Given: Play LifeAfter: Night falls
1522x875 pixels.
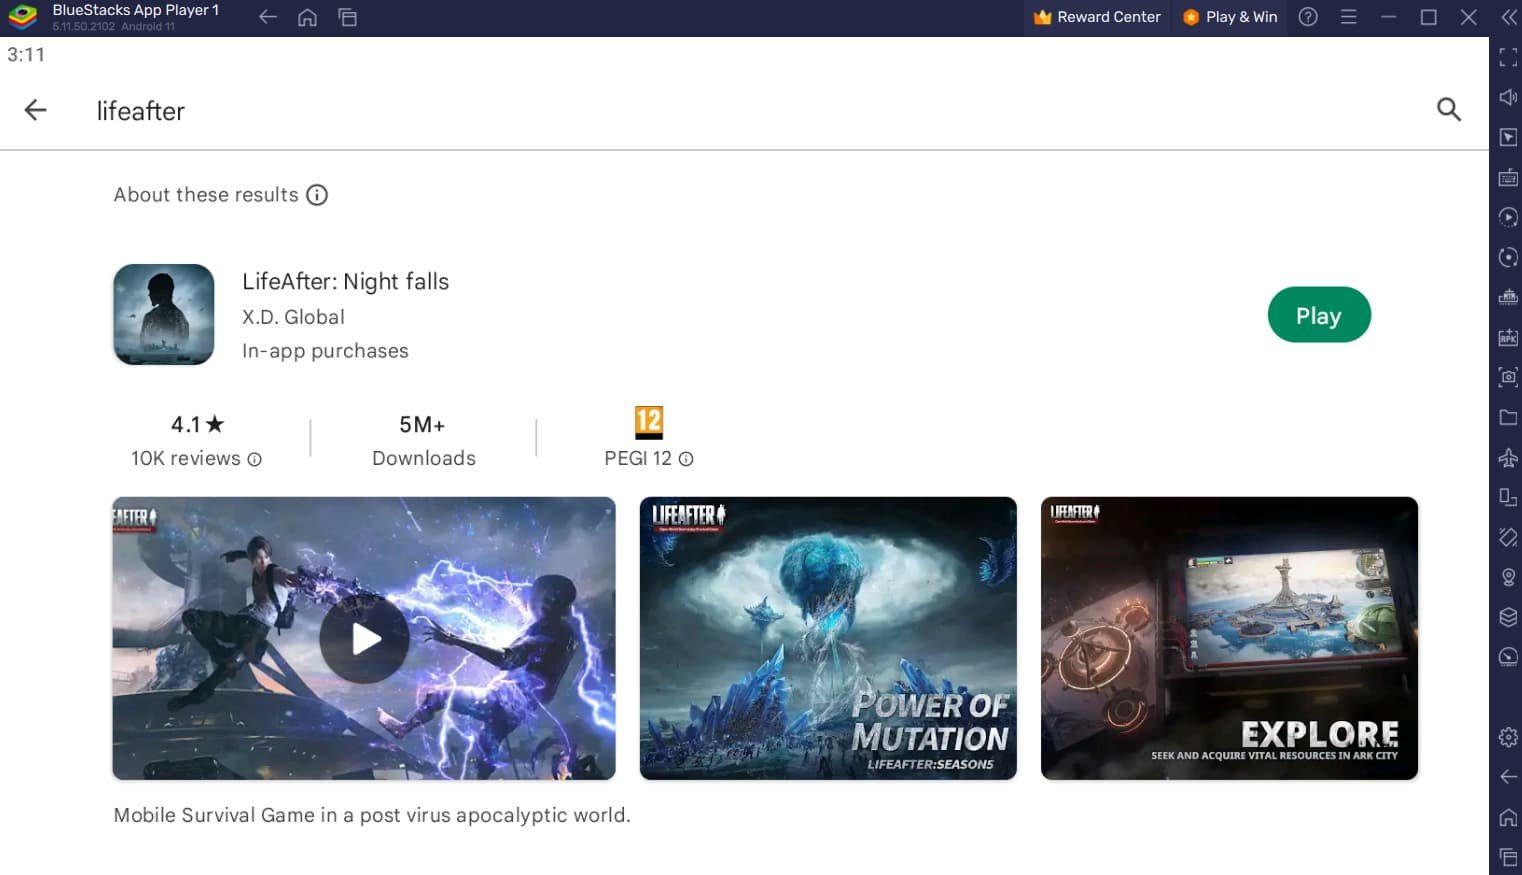Looking at the screenshot, I should click(x=1319, y=315).
